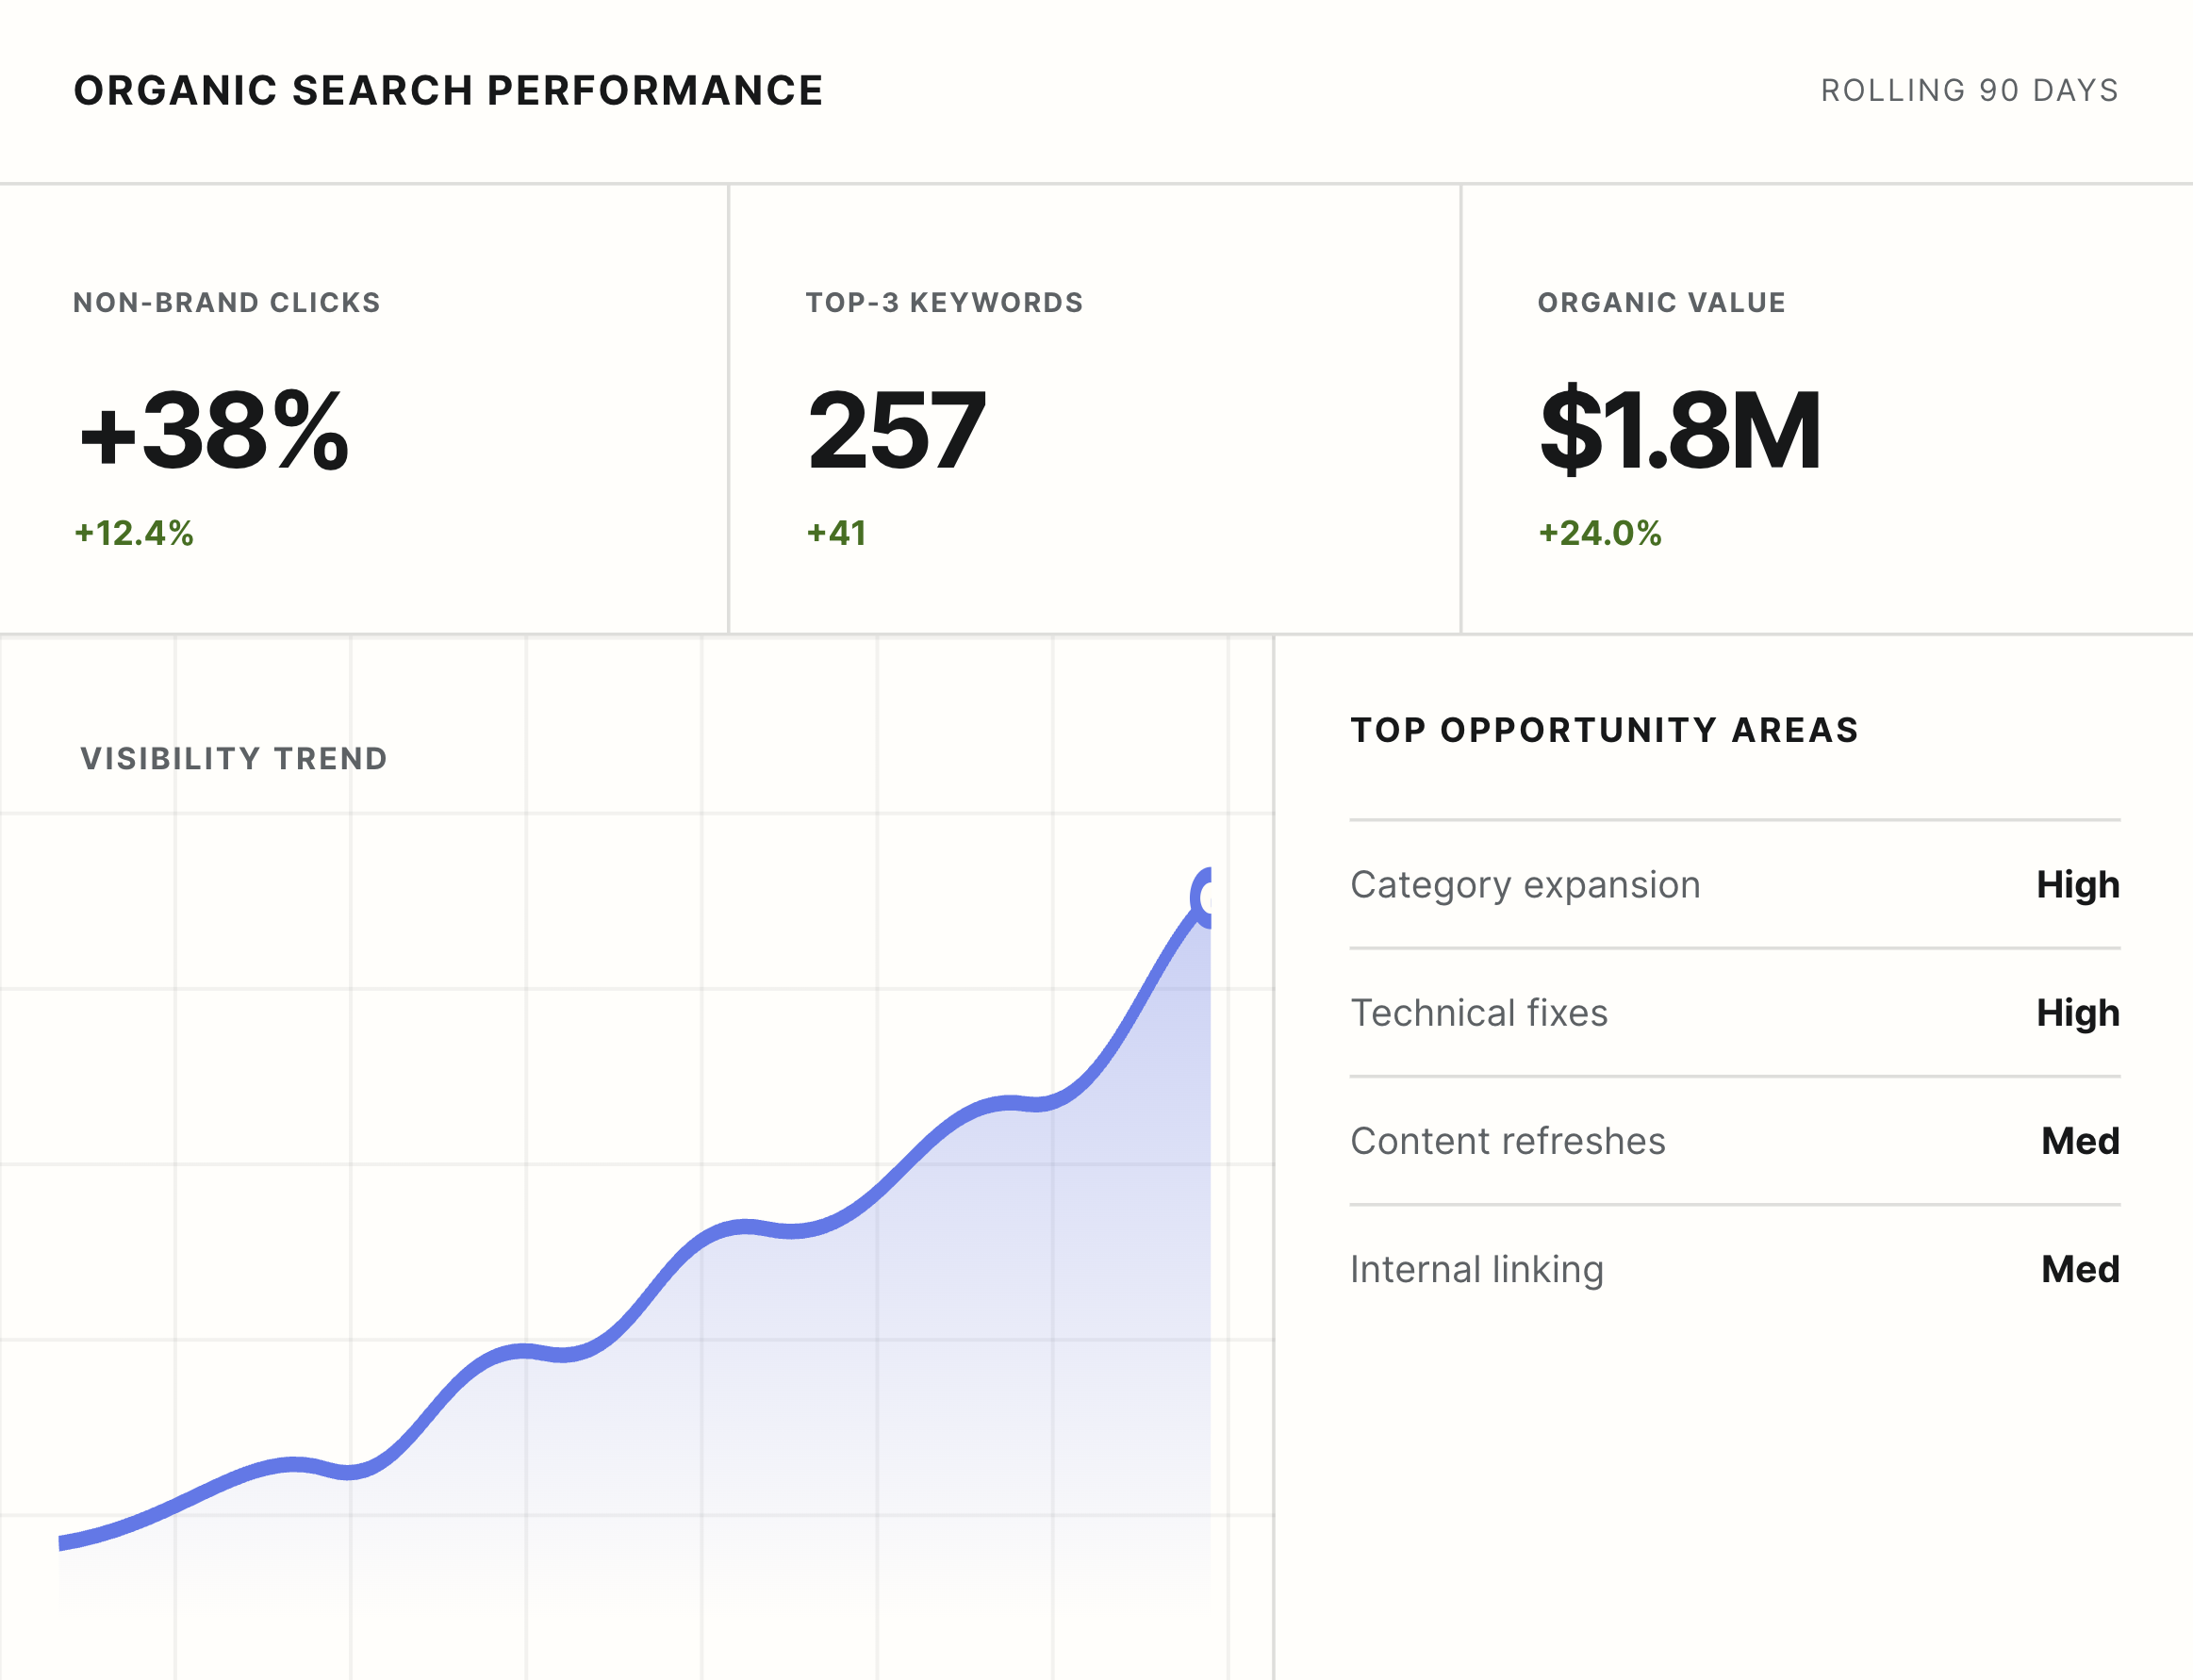Image resolution: width=2193 pixels, height=1680 pixels.
Task: Click Med rating beside Content refreshes
Action: pyautogui.click(x=2080, y=1141)
